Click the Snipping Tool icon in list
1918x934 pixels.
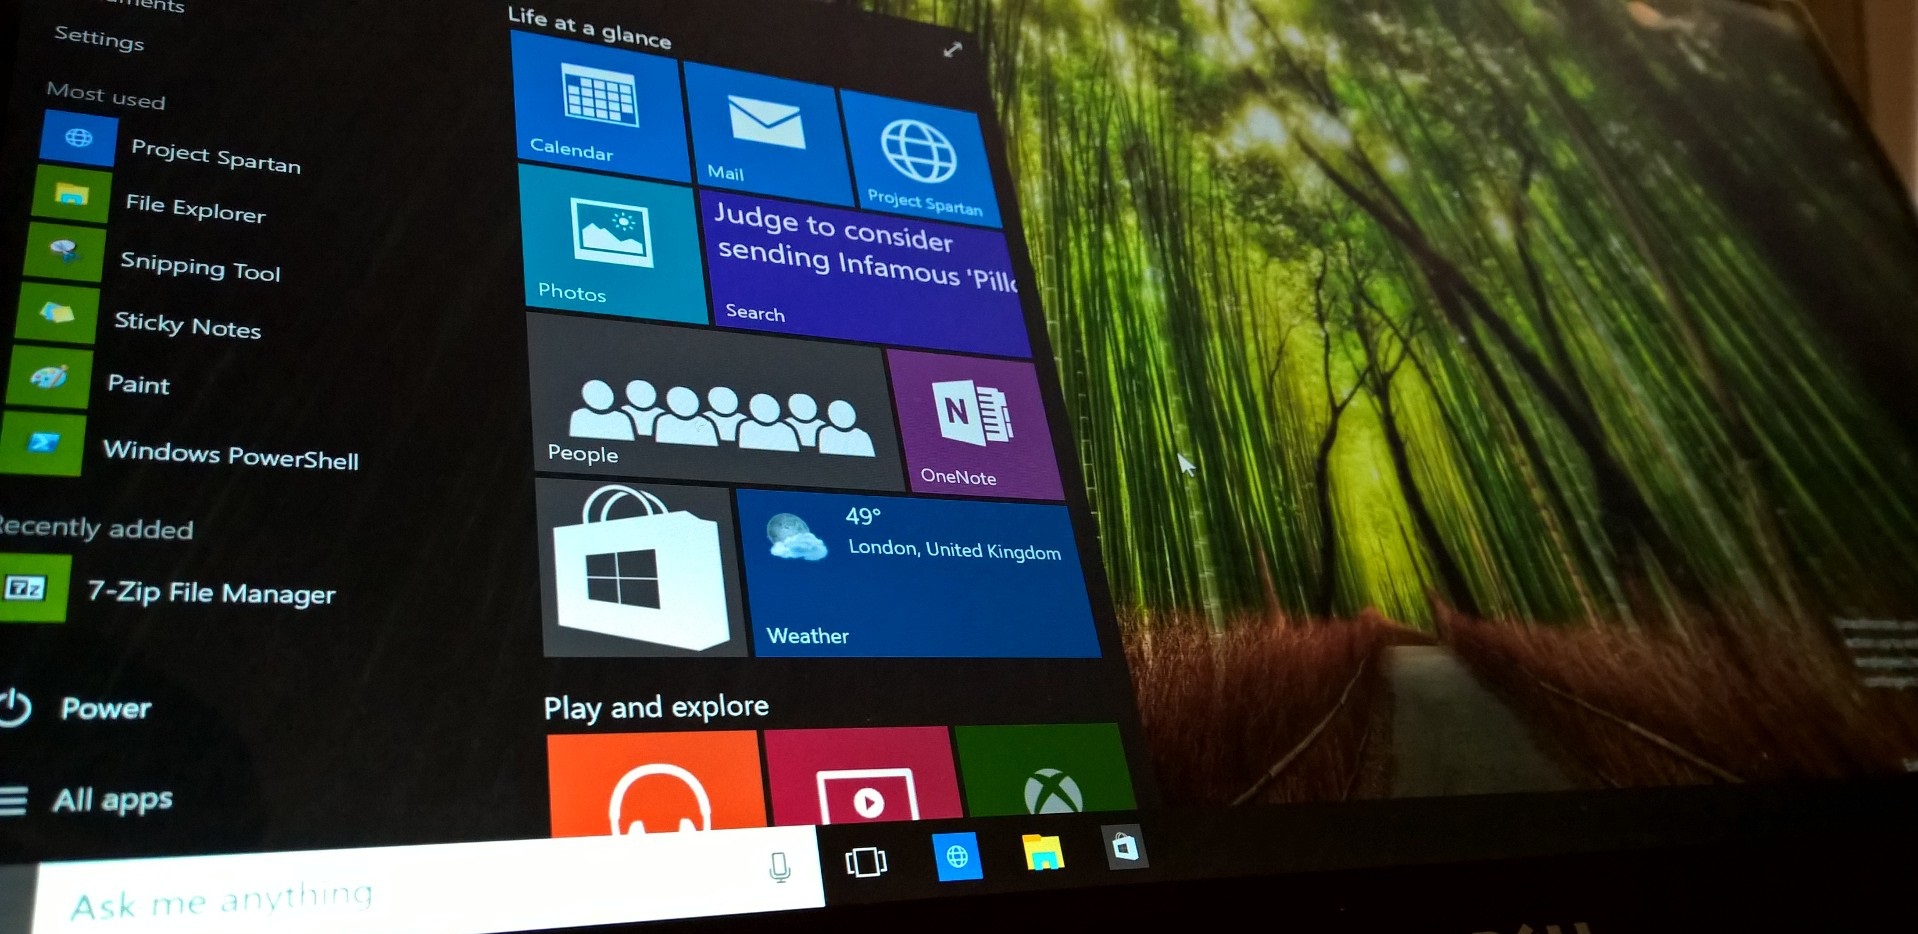63,252
